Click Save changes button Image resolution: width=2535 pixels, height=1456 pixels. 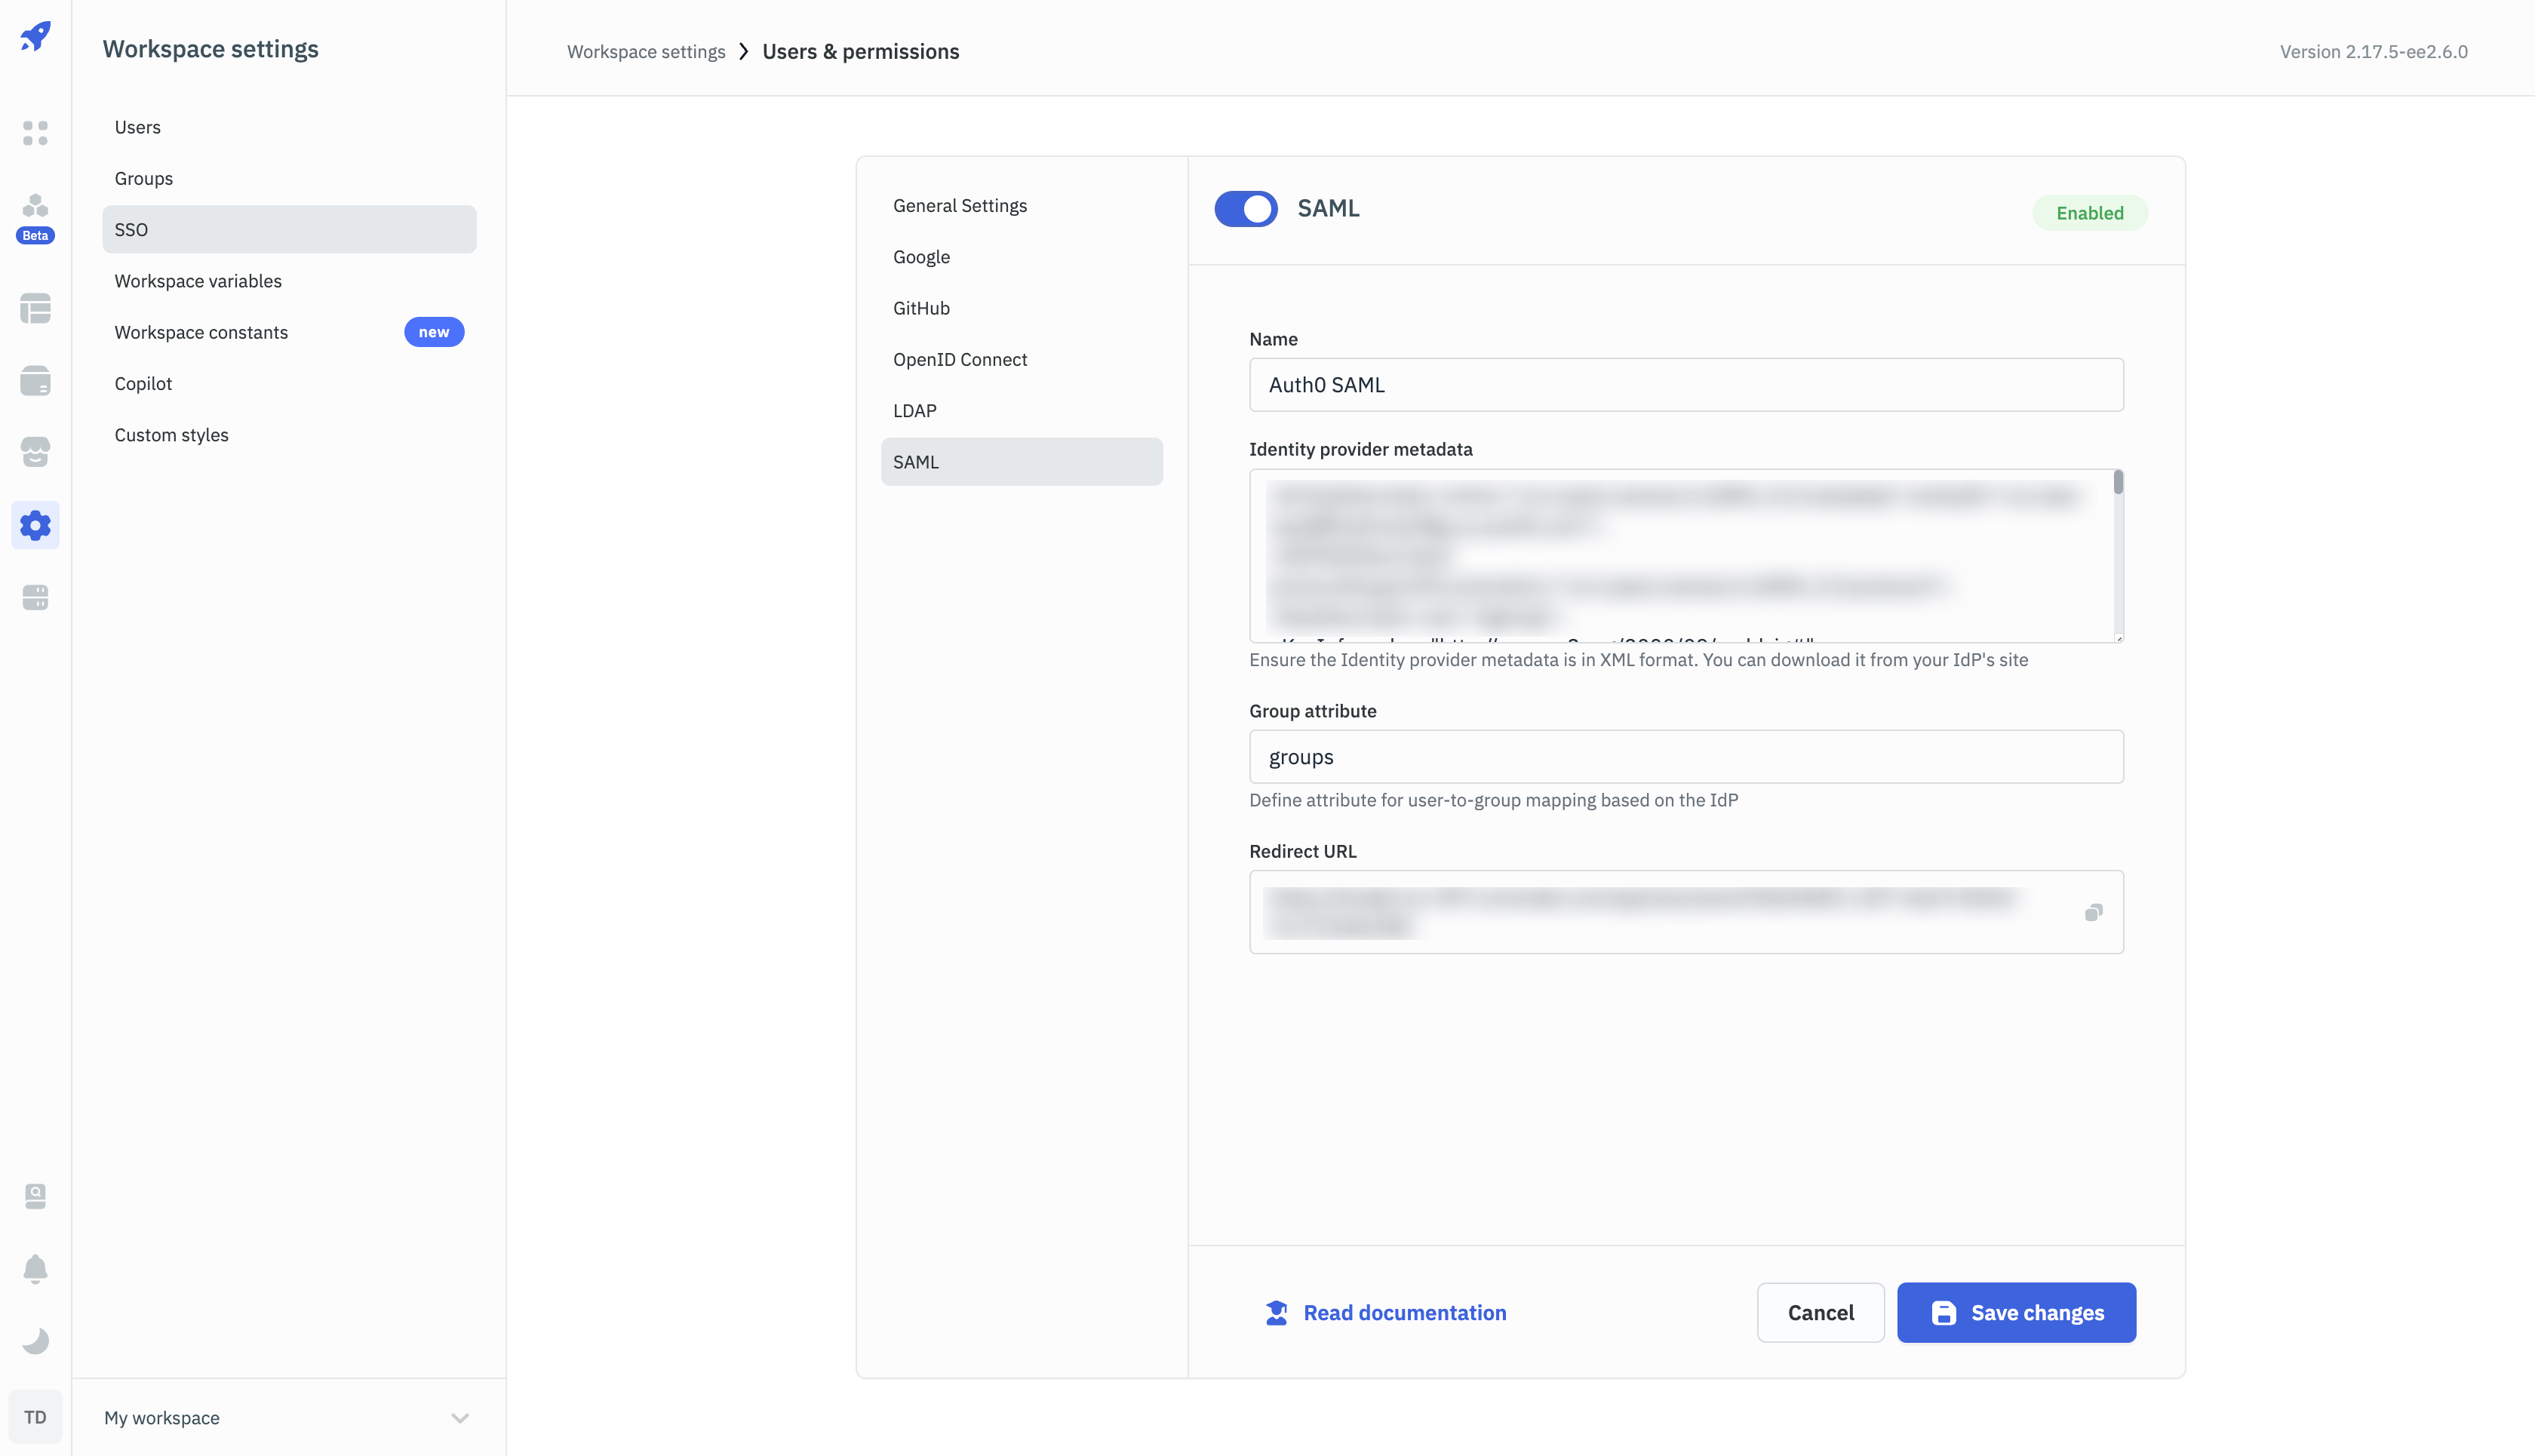2016,1312
